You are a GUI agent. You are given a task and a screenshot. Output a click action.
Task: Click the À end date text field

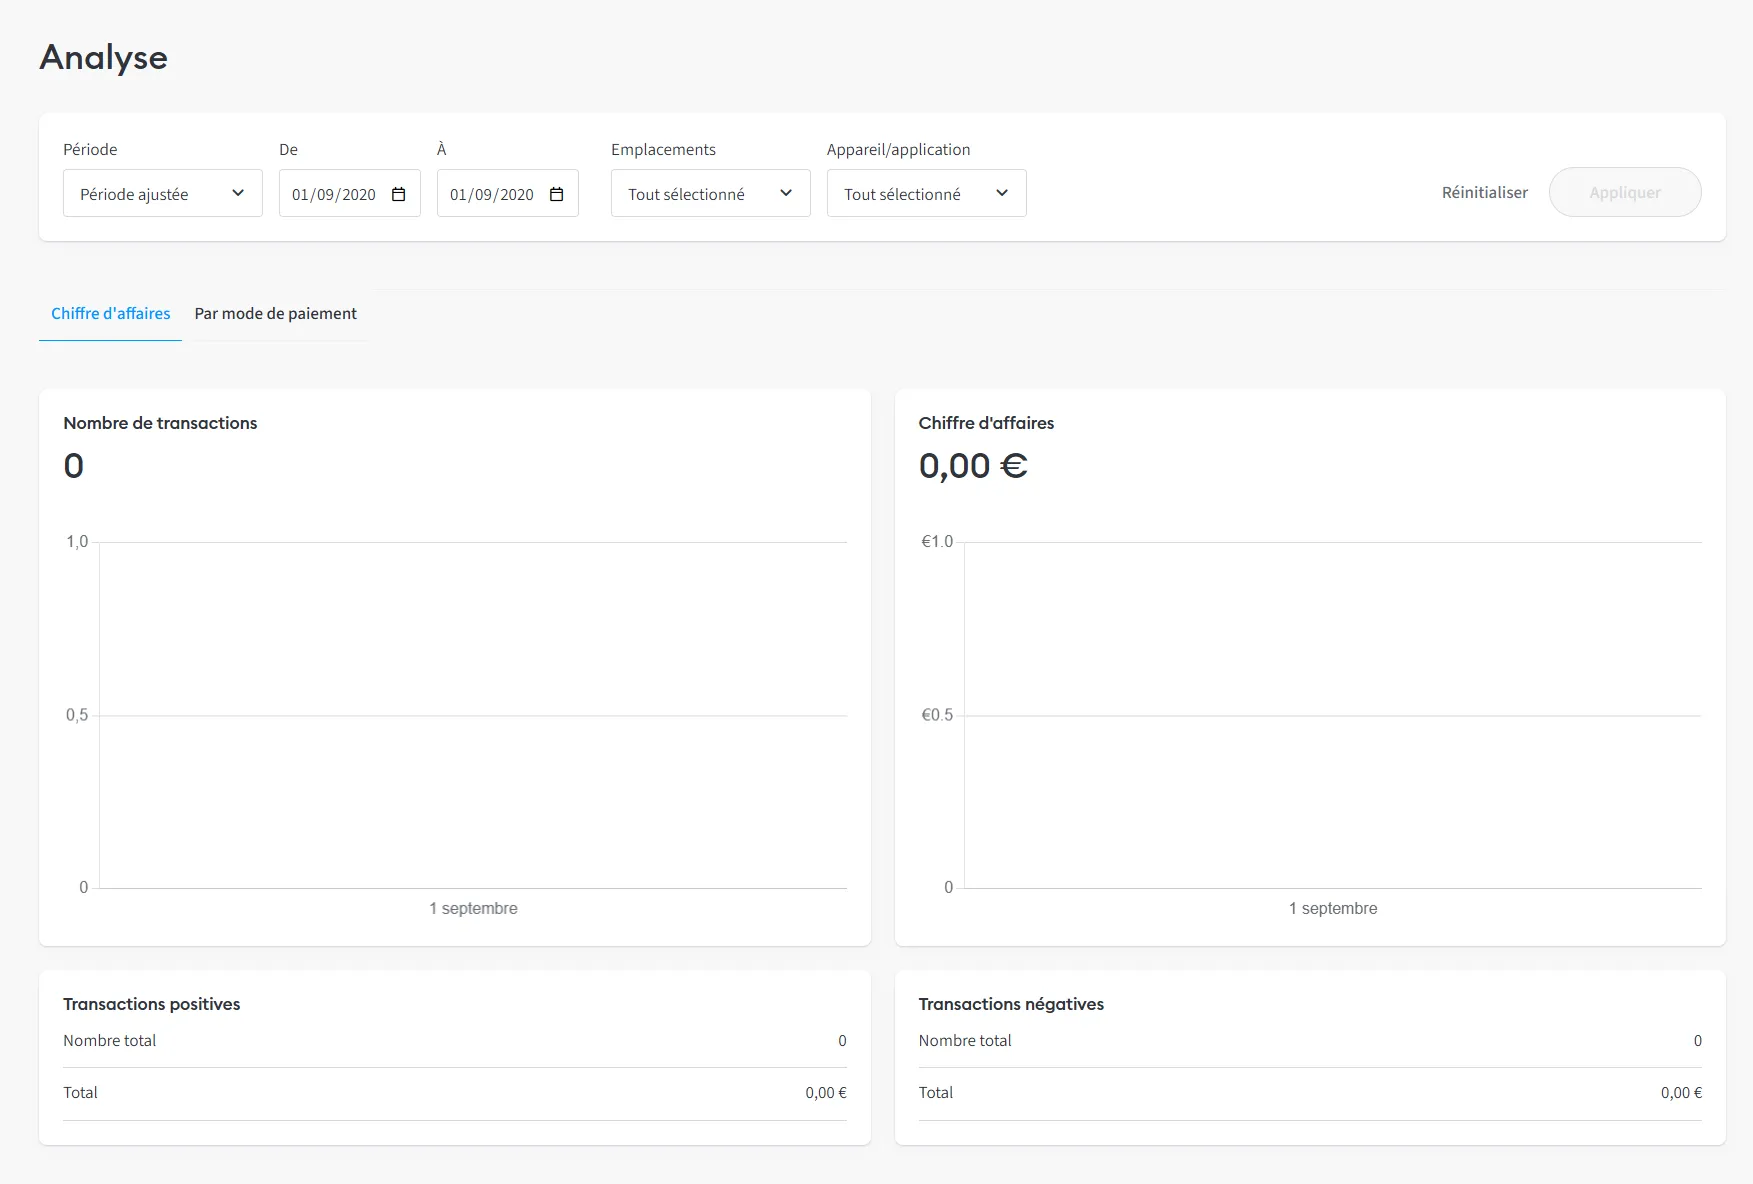(492, 194)
